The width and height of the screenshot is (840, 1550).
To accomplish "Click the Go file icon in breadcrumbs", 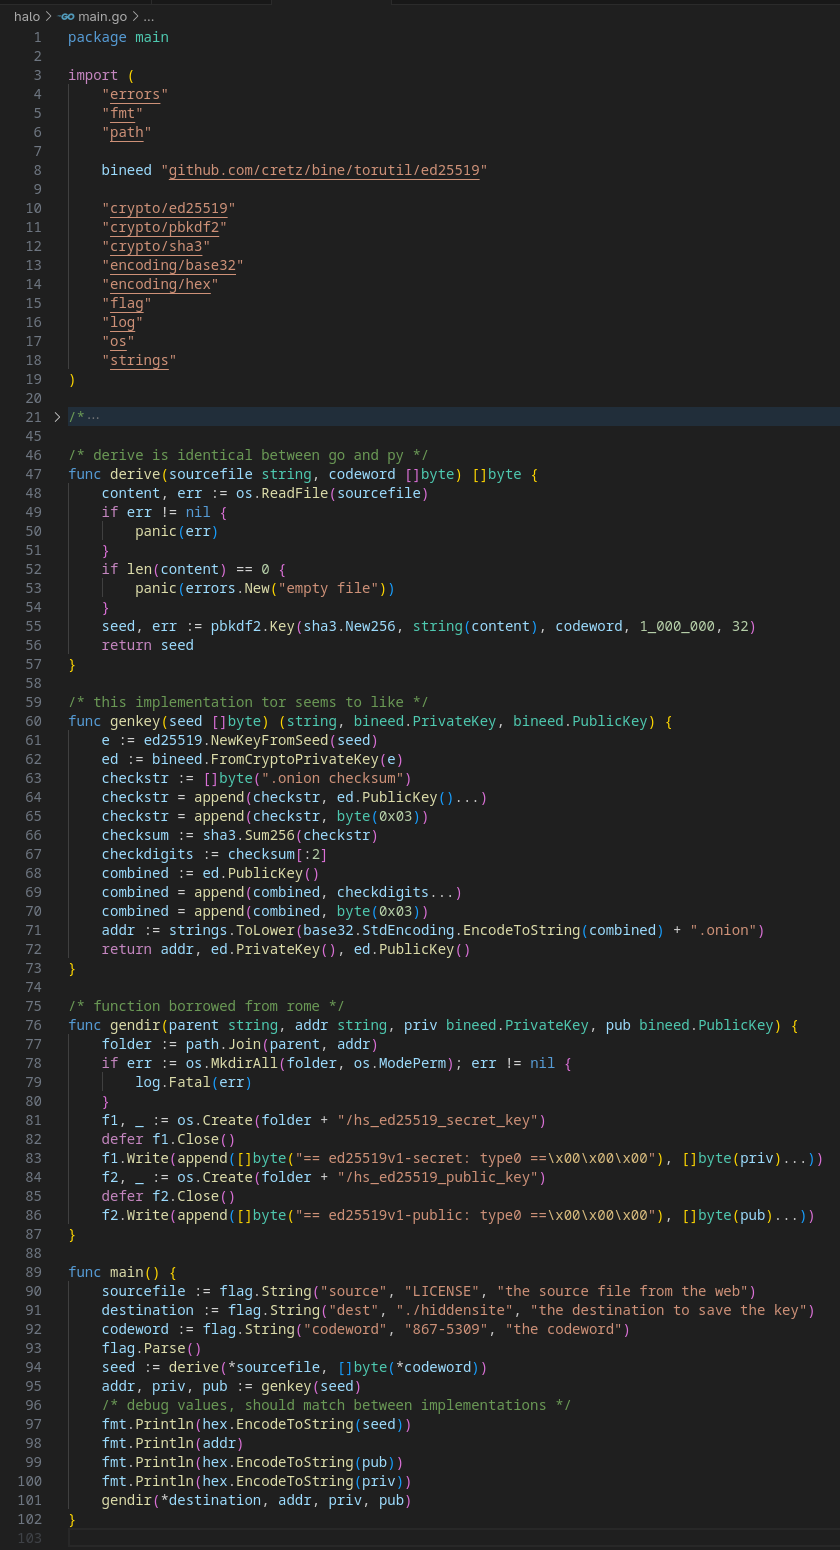I will 66,17.
